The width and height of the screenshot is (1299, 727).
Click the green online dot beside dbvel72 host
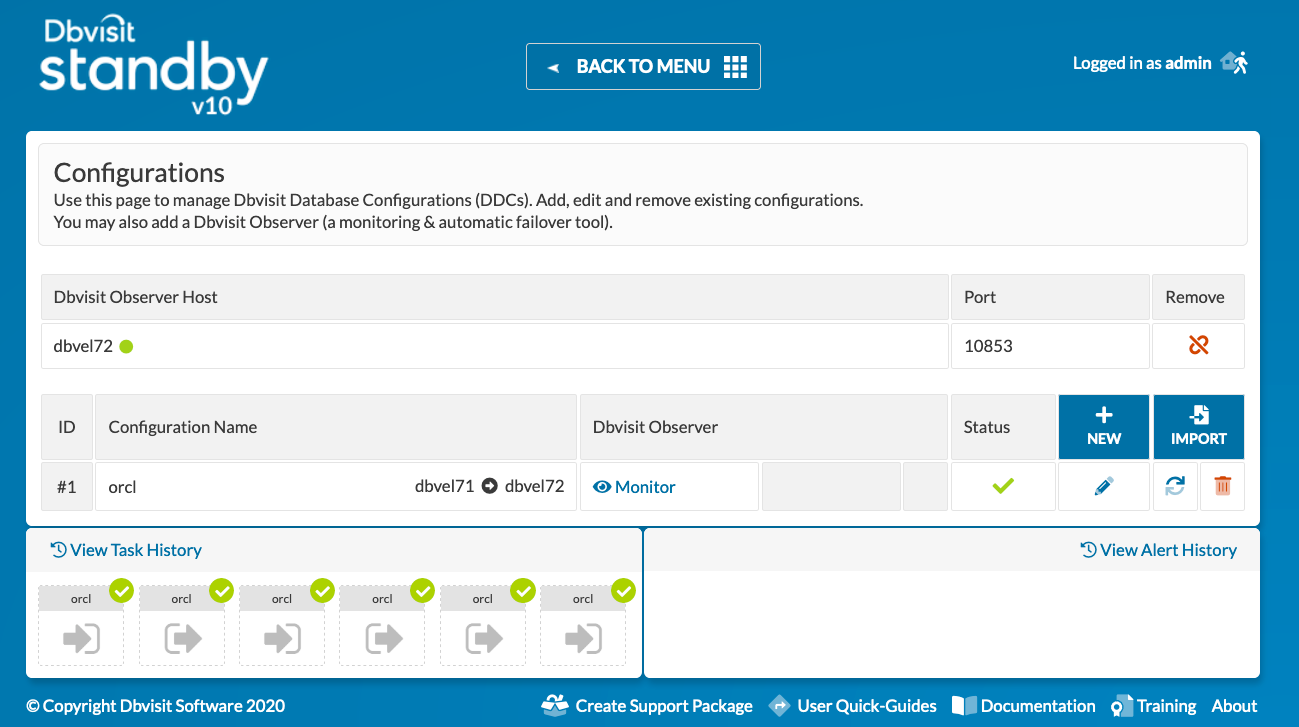126,346
